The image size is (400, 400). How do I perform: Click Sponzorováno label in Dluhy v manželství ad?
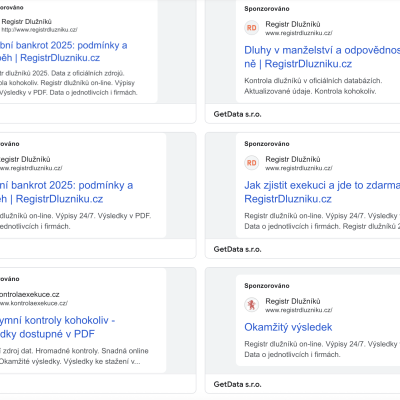point(267,9)
